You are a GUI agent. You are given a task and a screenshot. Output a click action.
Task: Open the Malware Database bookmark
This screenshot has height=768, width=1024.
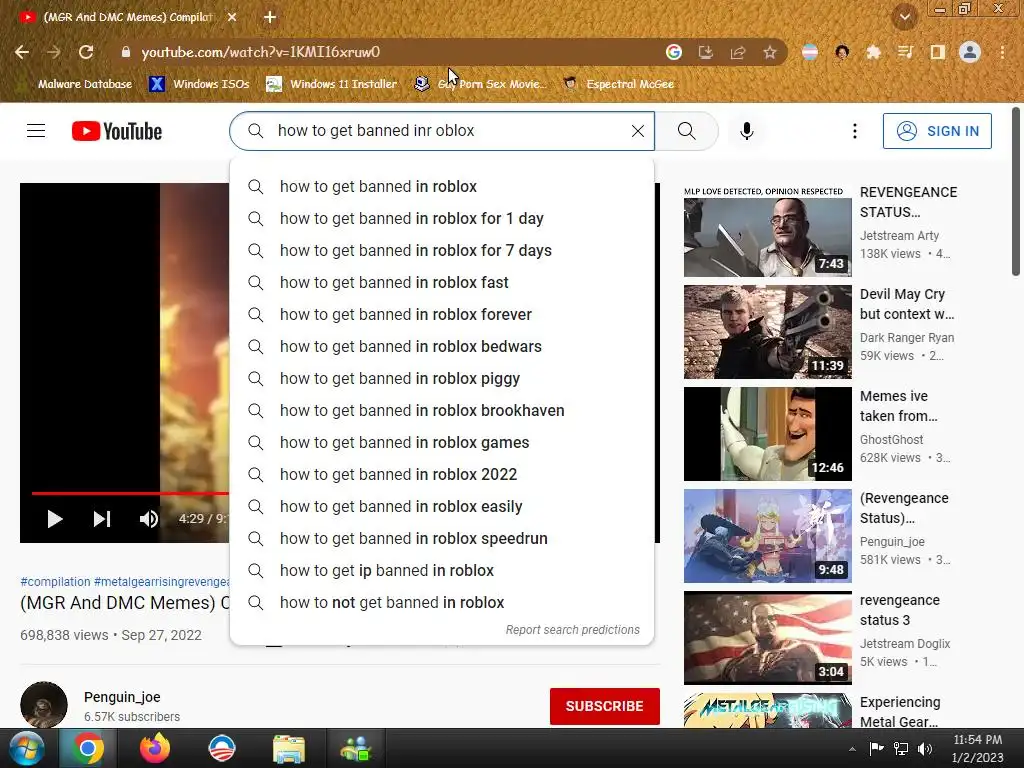(x=75, y=84)
